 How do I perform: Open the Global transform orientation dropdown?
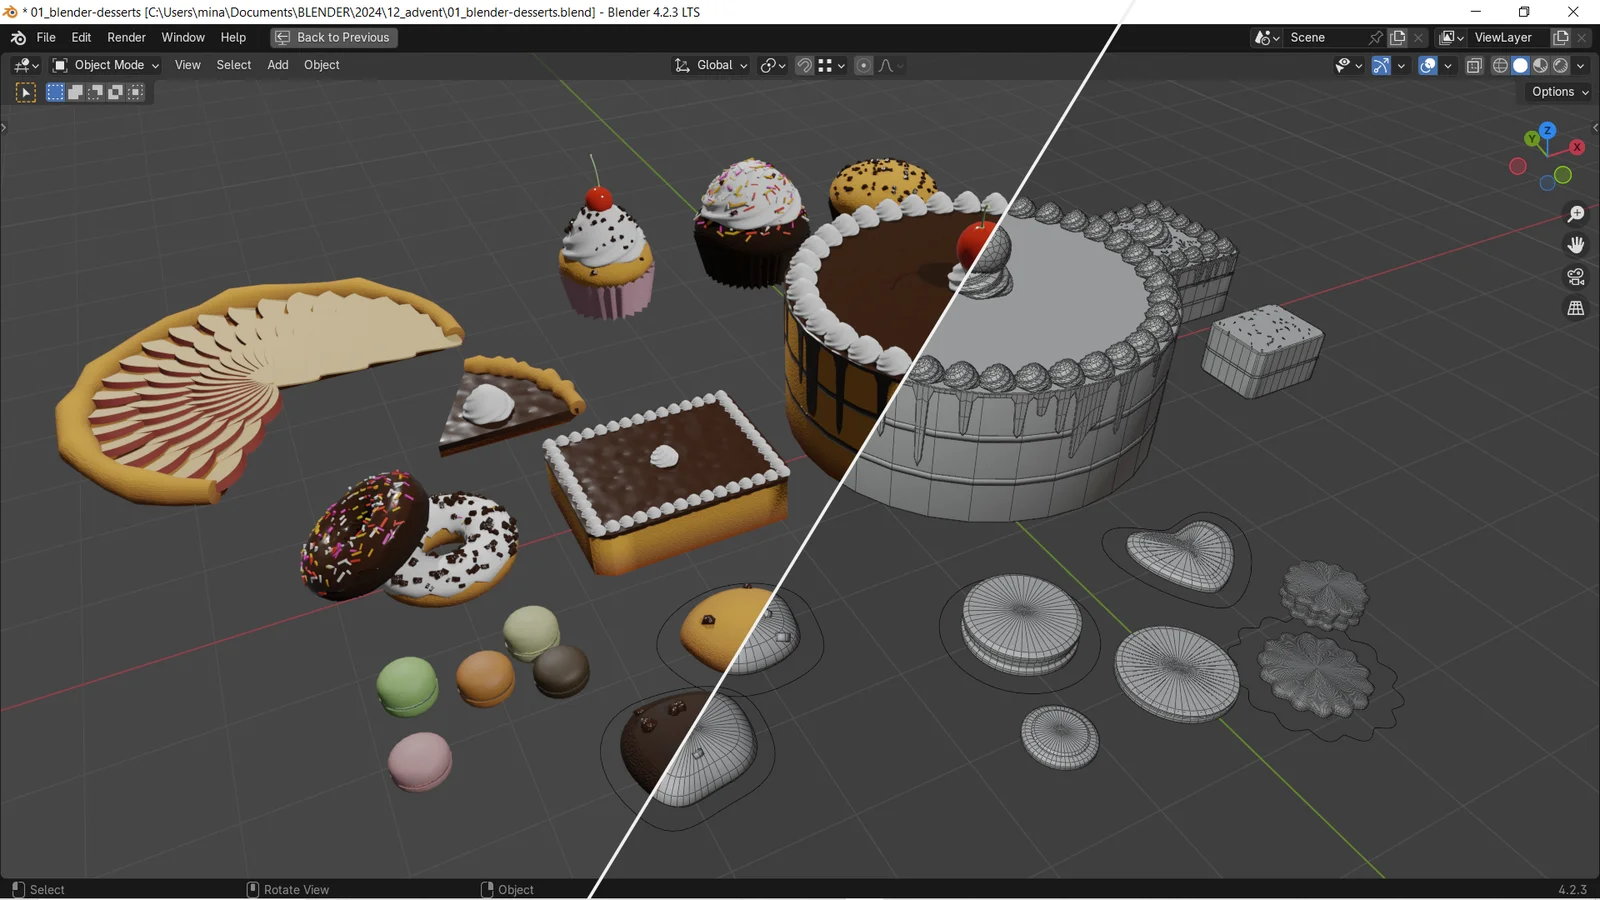(x=710, y=65)
